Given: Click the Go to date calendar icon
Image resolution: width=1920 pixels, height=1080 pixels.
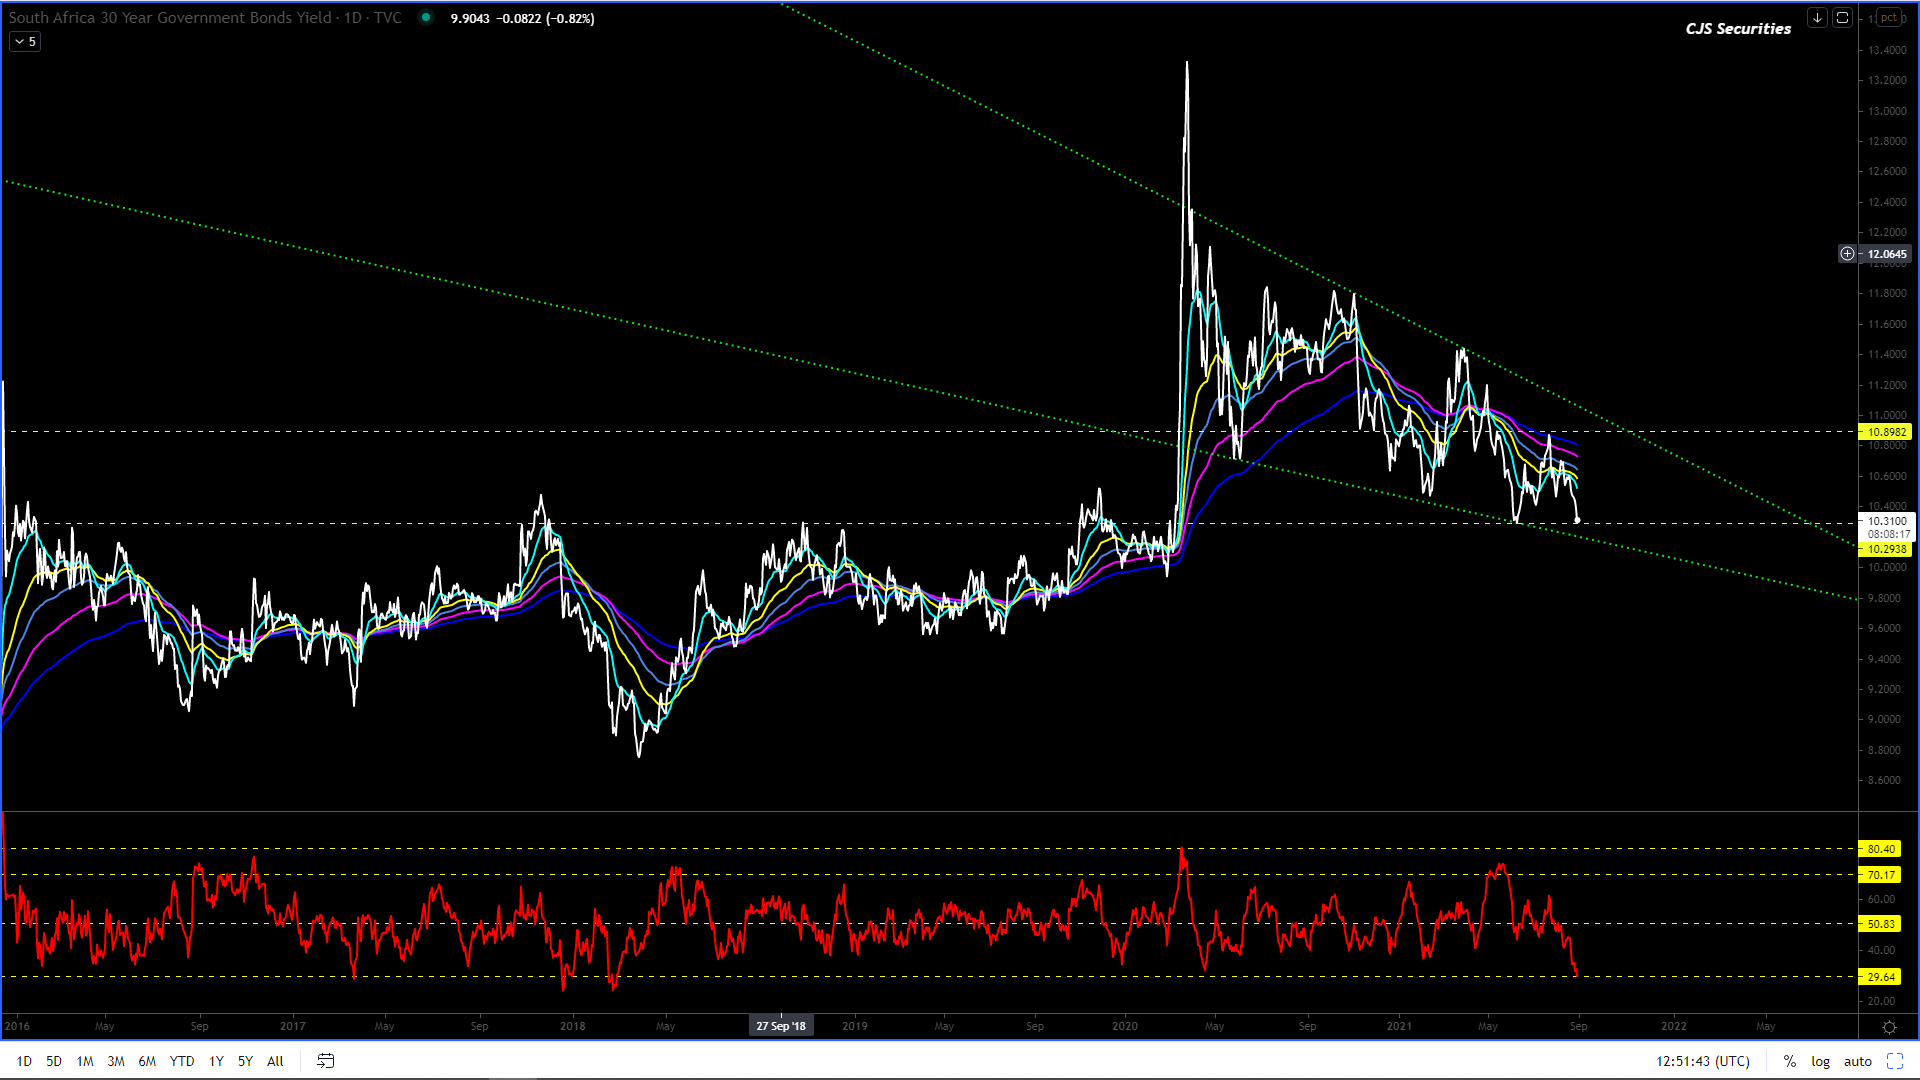Looking at the screenshot, I should pyautogui.click(x=326, y=1061).
